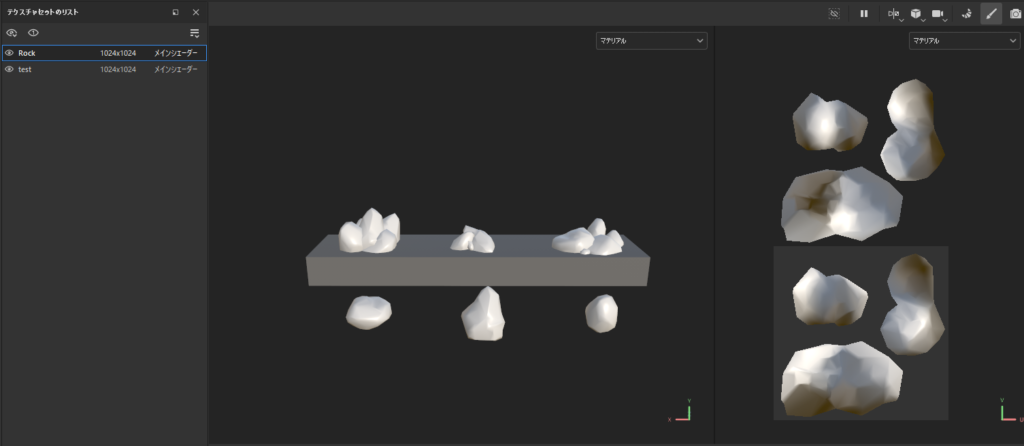Open the 3D viewport material dropdown
The height and width of the screenshot is (446, 1024).
652,41
